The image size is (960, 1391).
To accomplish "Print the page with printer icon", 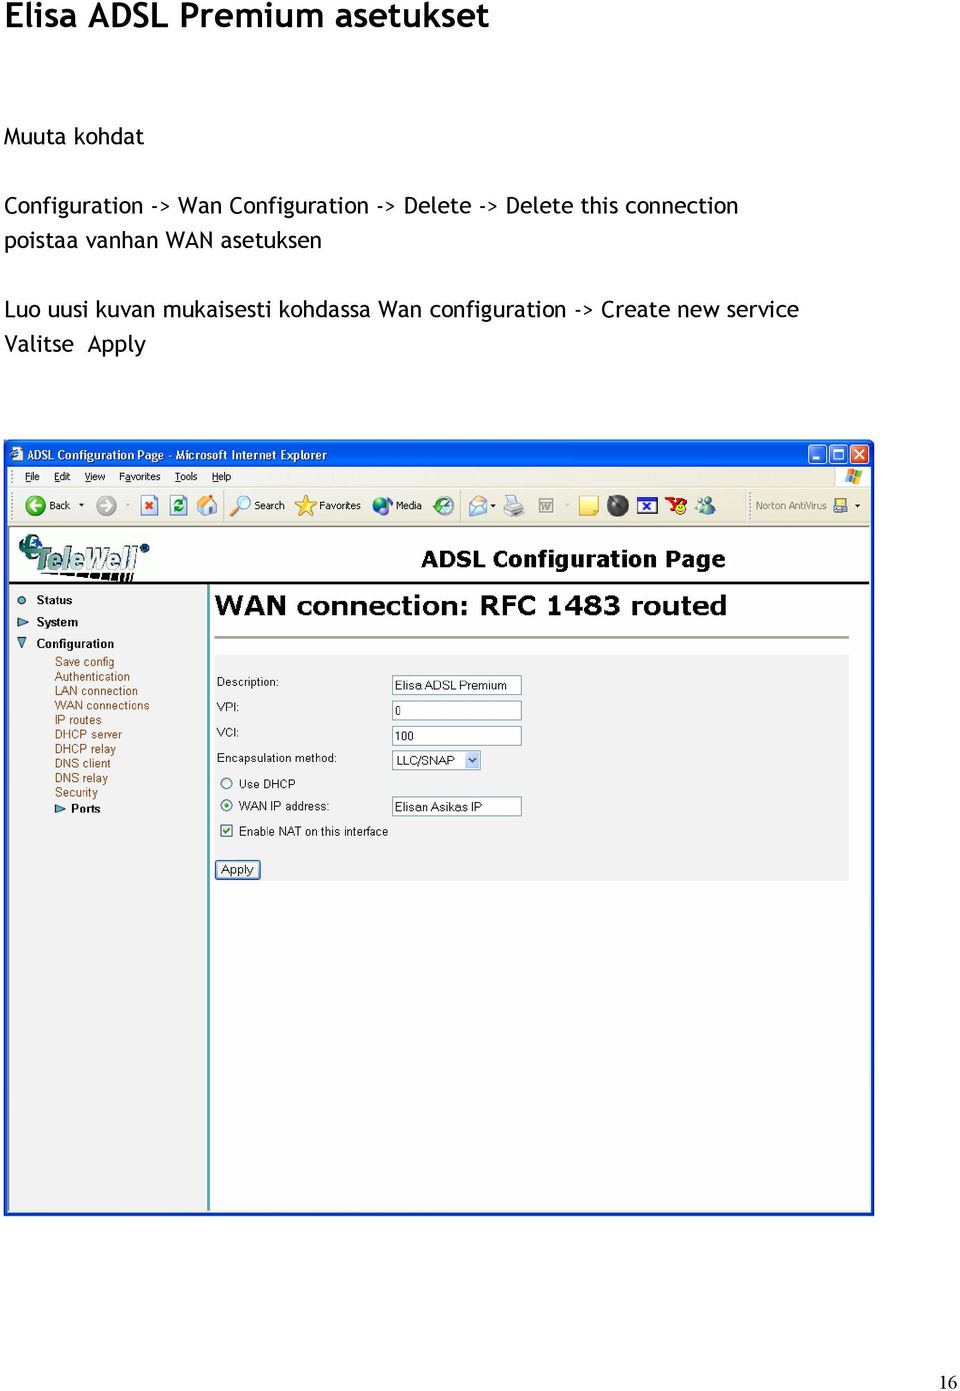I will coord(514,506).
